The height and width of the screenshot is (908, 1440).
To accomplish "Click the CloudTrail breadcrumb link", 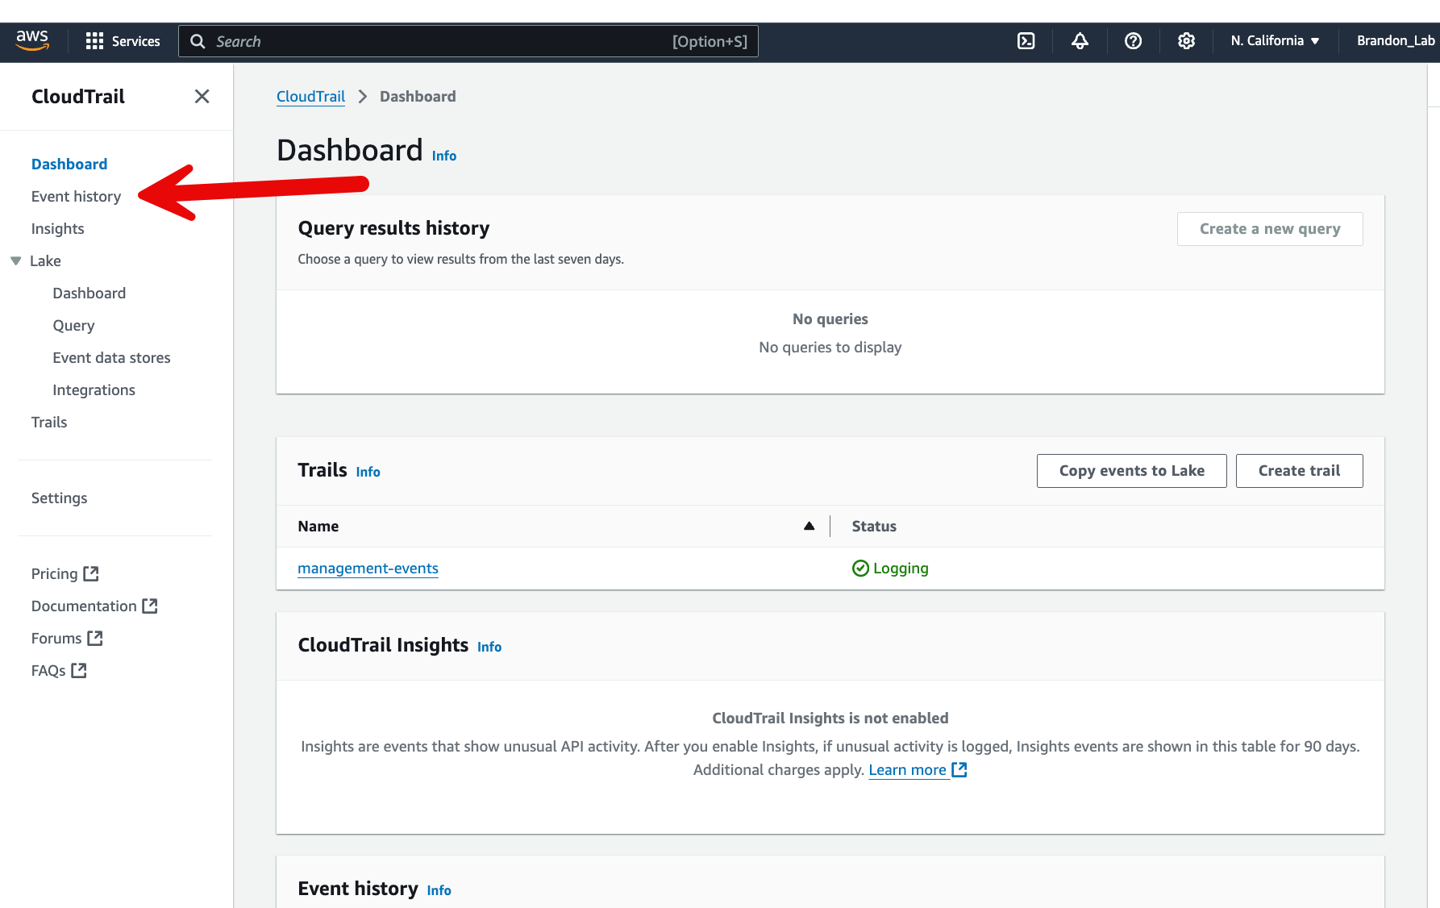I will (310, 96).
